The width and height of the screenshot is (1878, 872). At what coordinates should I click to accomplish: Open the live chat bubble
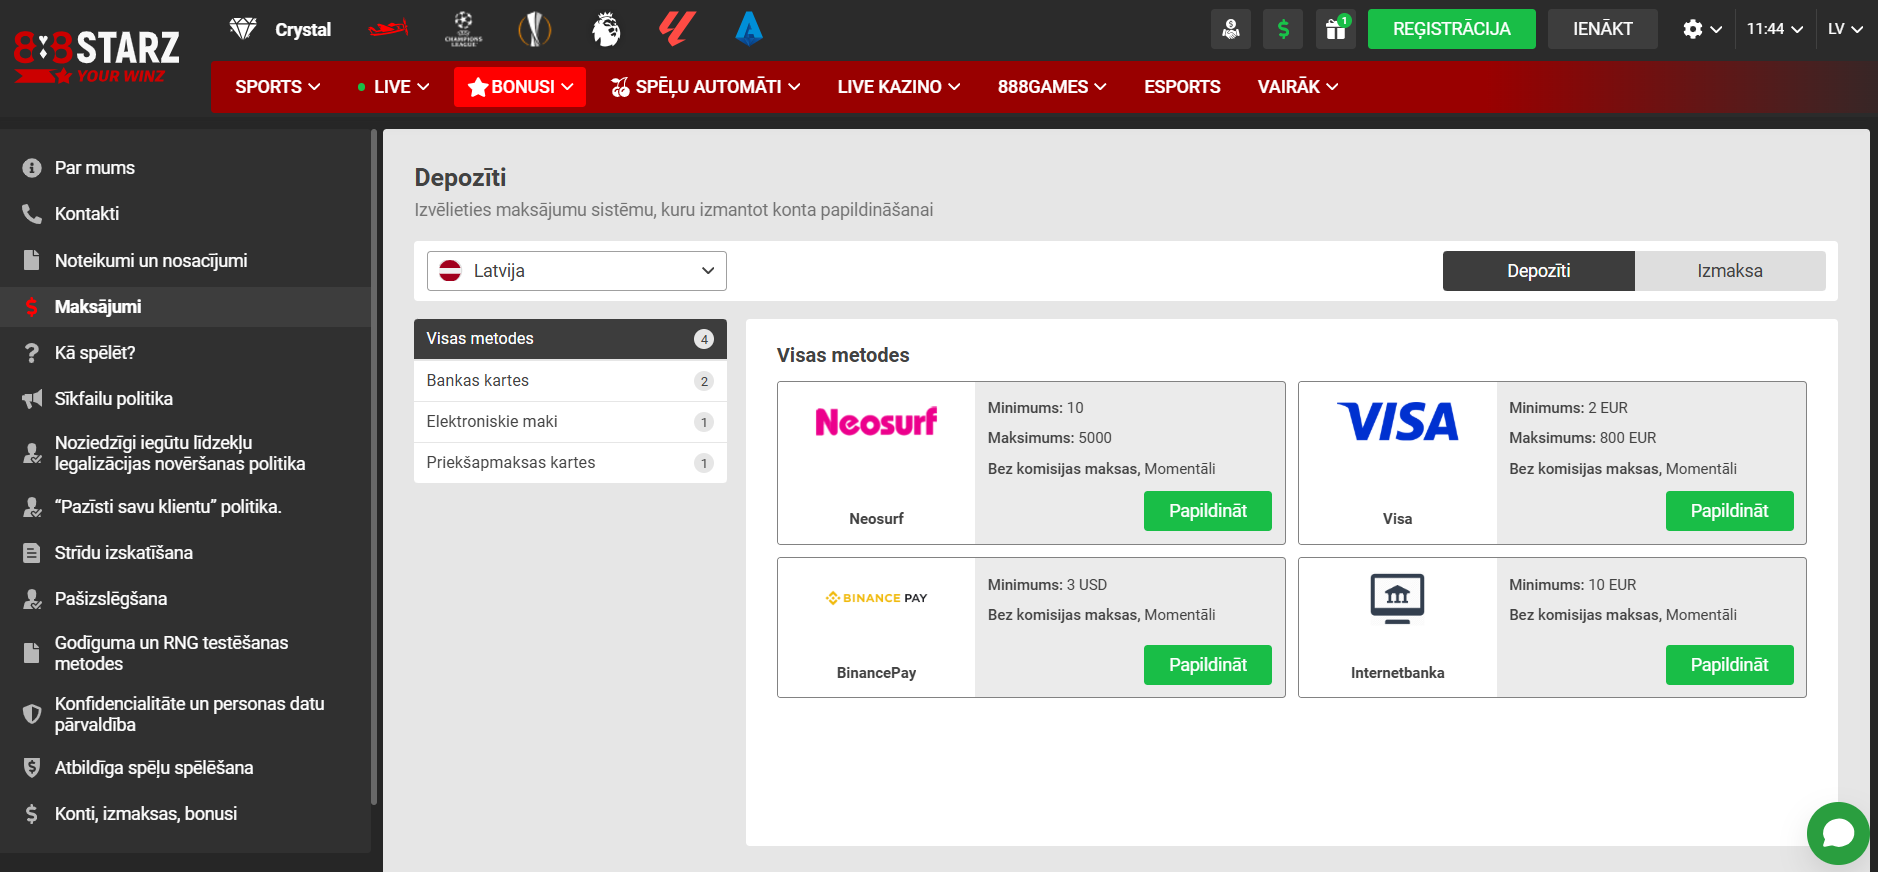pos(1837,833)
